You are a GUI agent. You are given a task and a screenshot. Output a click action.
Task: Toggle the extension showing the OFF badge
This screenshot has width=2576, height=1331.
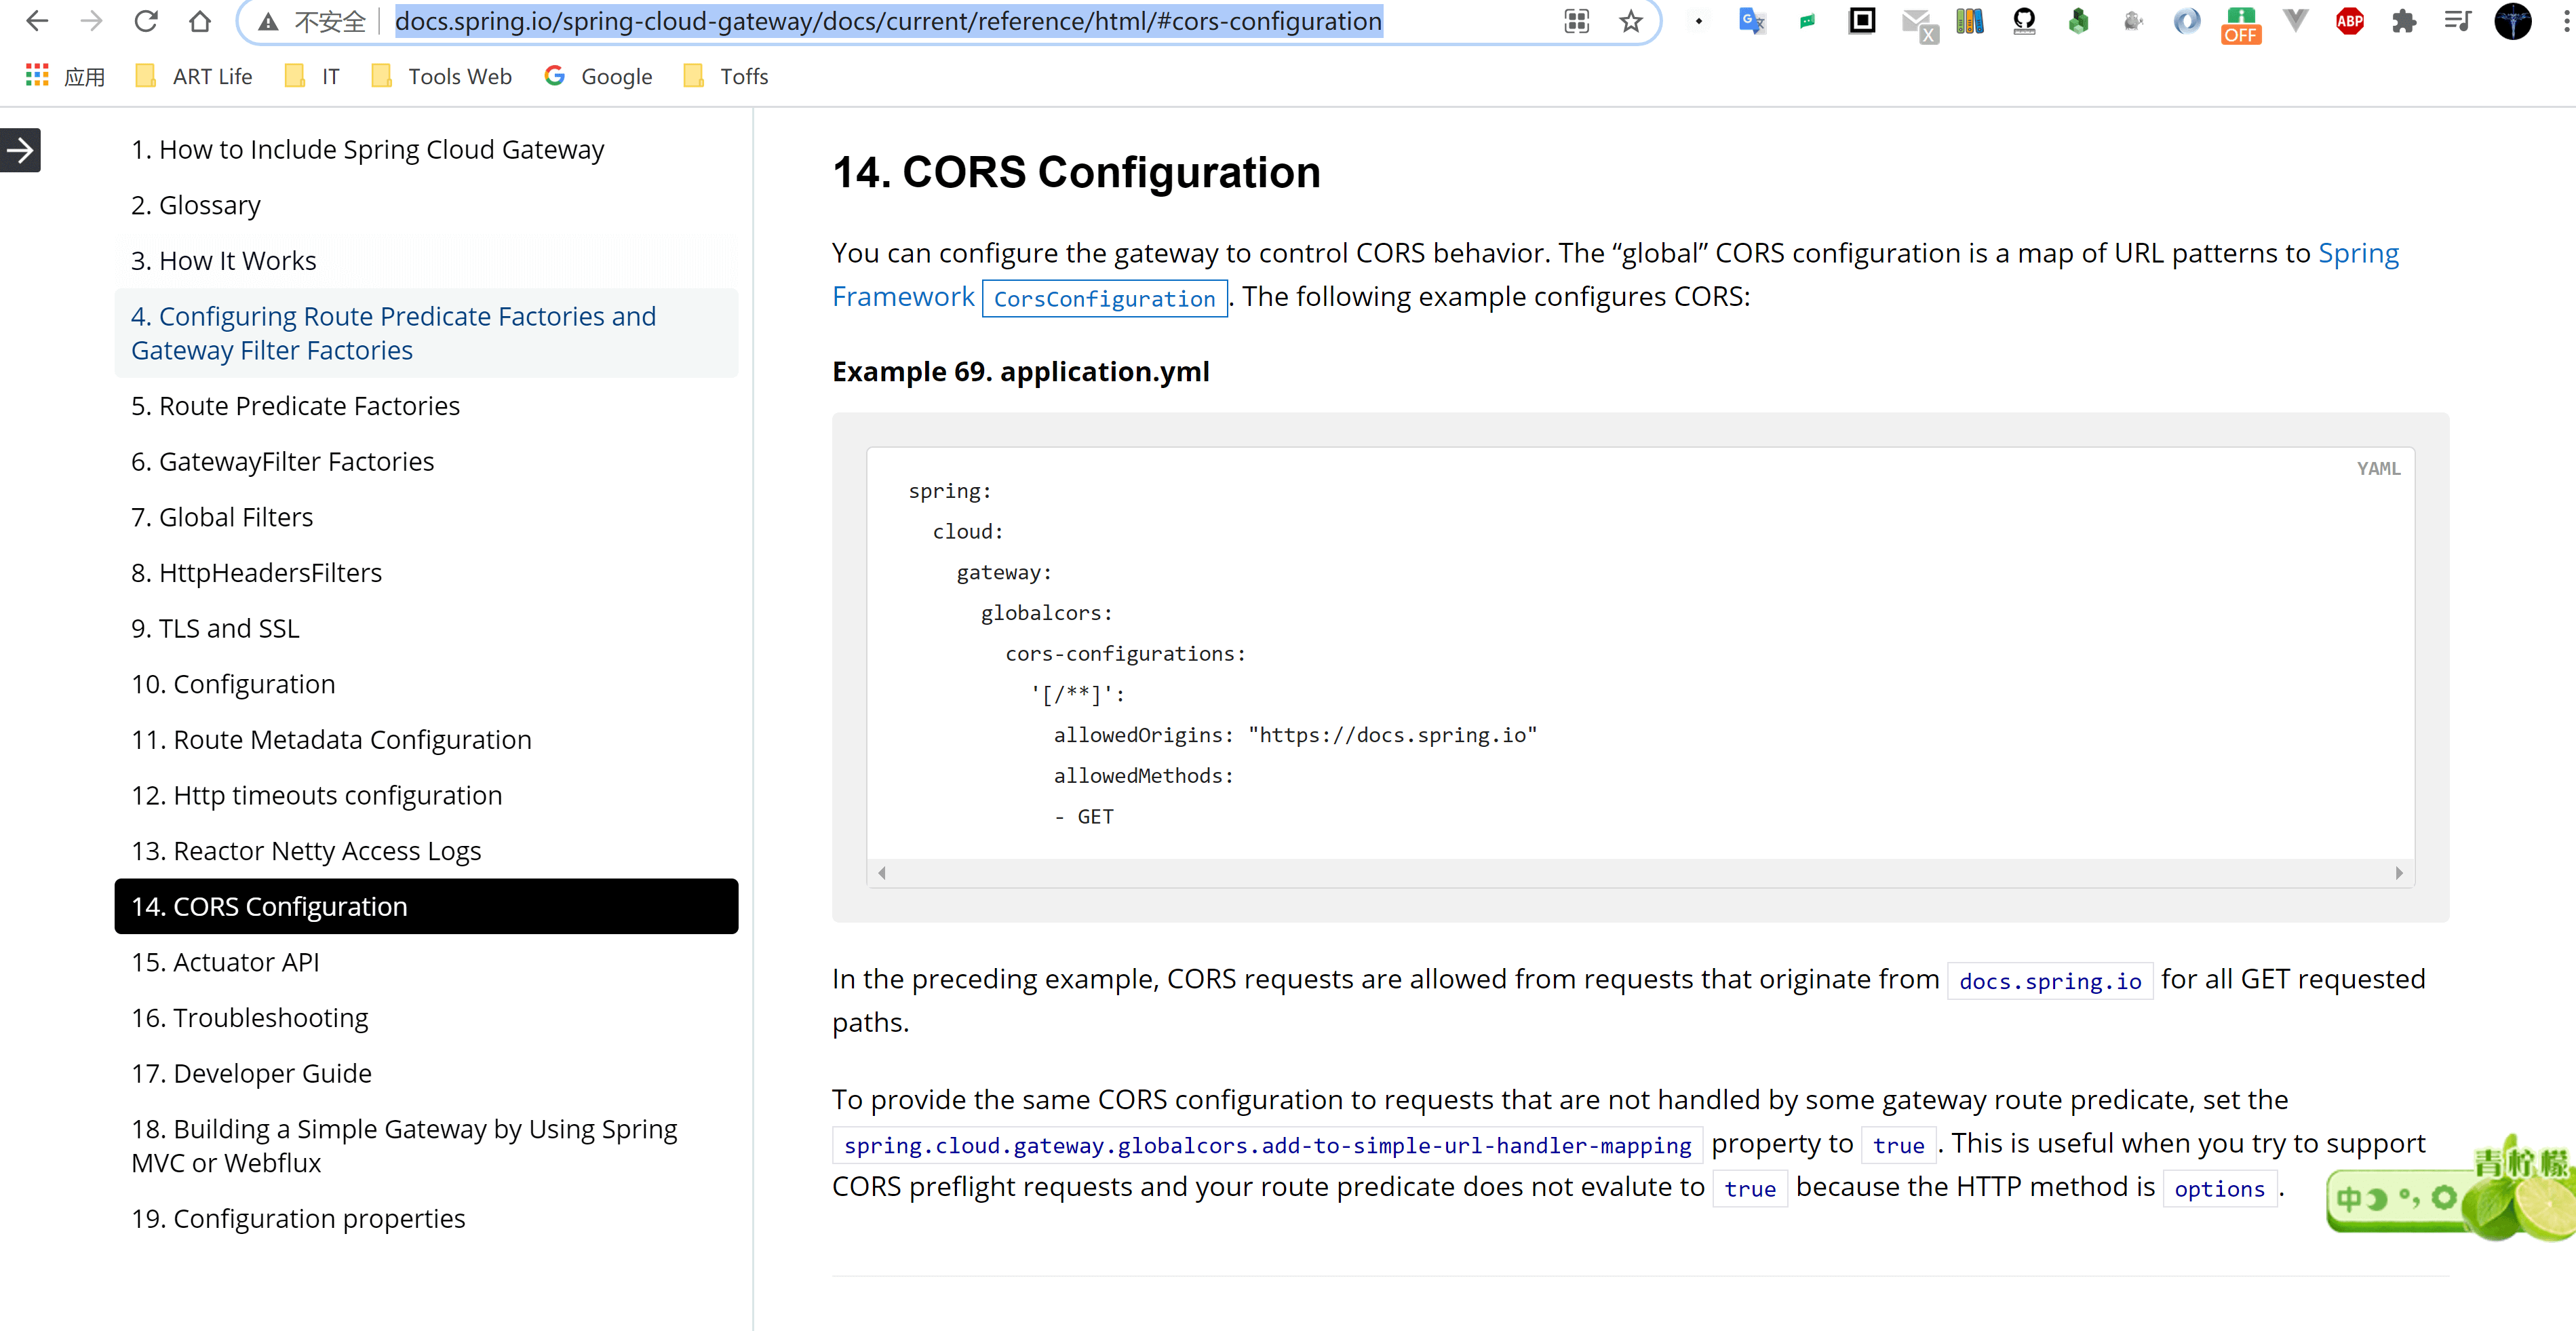coord(2241,24)
